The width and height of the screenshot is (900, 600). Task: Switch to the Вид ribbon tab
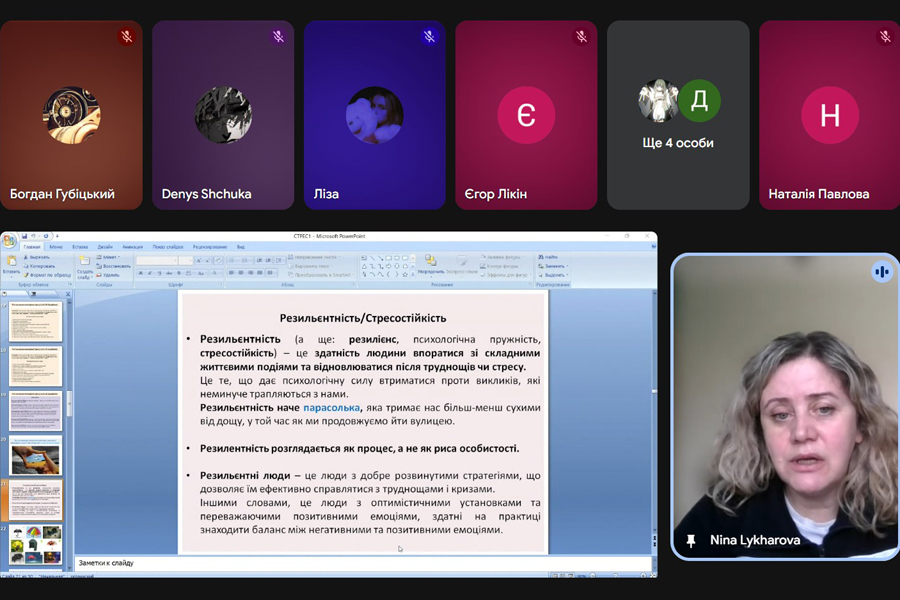tap(240, 247)
